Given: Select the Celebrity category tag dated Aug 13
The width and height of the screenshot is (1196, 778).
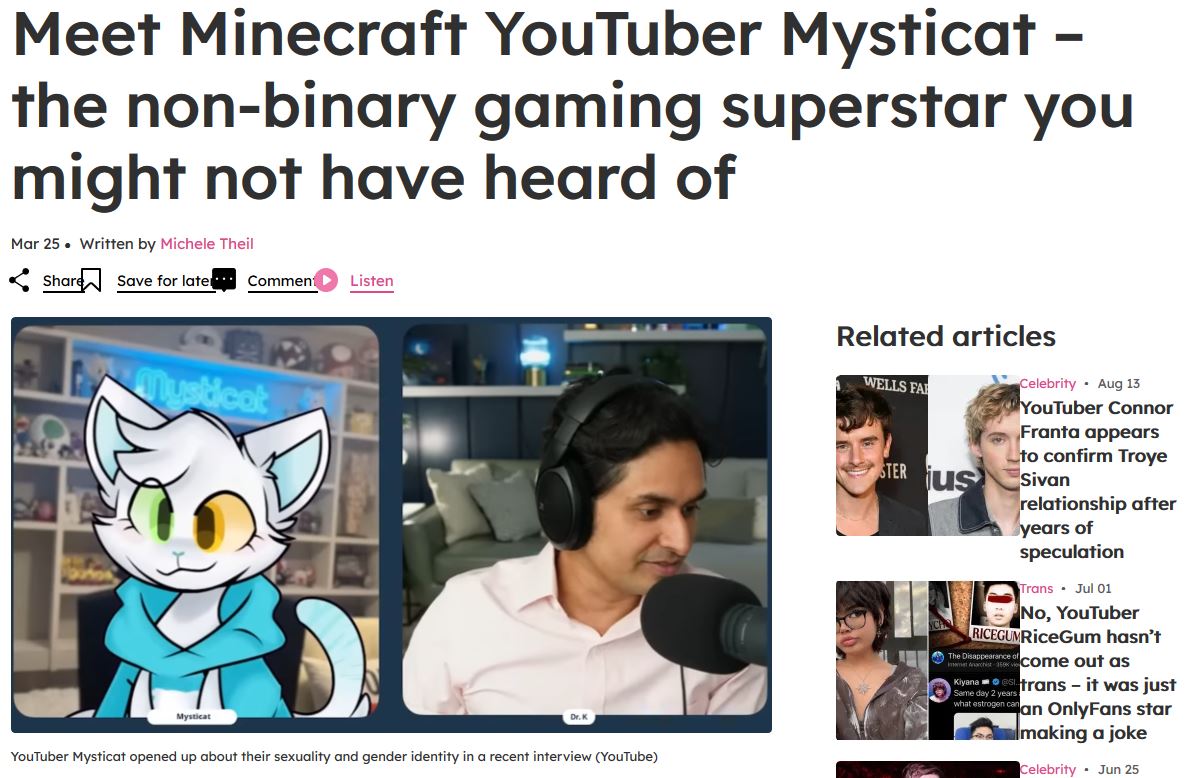Looking at the screenshot, I should [1047, 384].
